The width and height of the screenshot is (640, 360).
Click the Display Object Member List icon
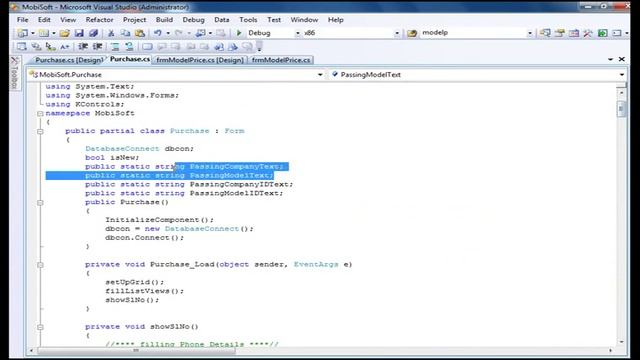pyautogui.click(x=22, y=47)
